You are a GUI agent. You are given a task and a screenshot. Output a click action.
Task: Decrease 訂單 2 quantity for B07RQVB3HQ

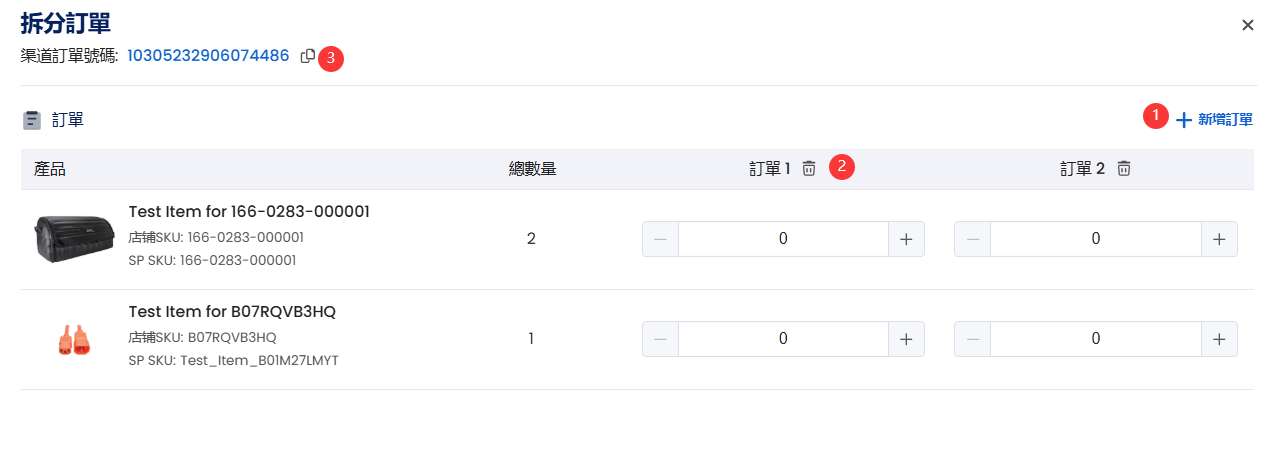(973, 339)
